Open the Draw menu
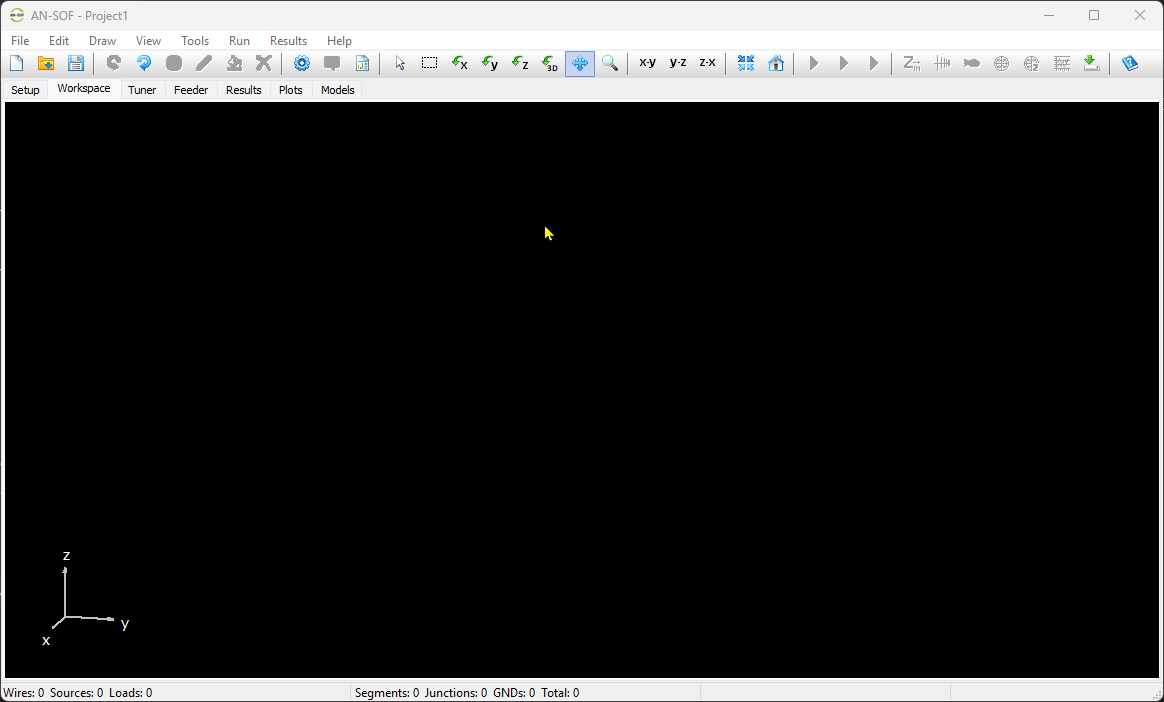This screenshot has height=702, width=1164. point(102,41)
